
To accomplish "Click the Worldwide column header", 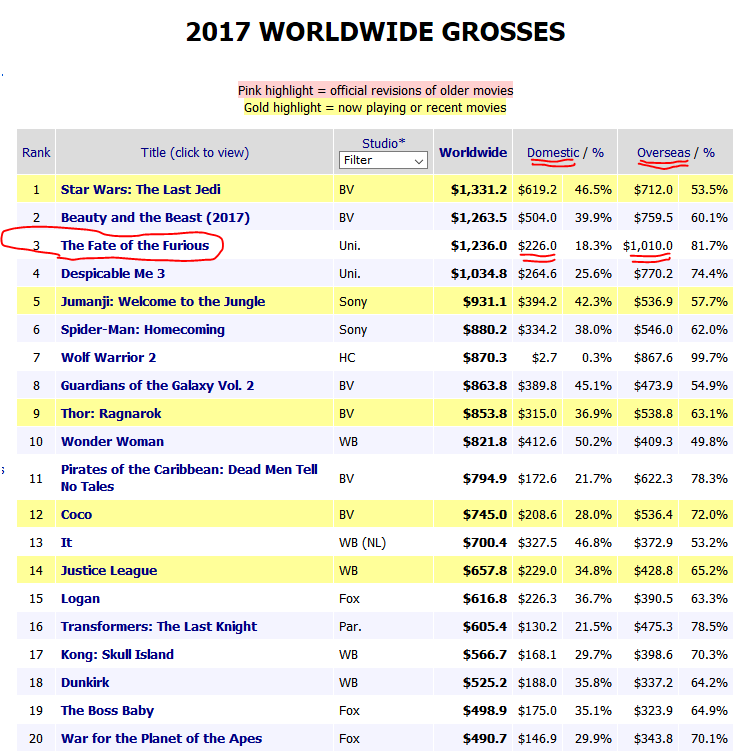I will point(473,153).
